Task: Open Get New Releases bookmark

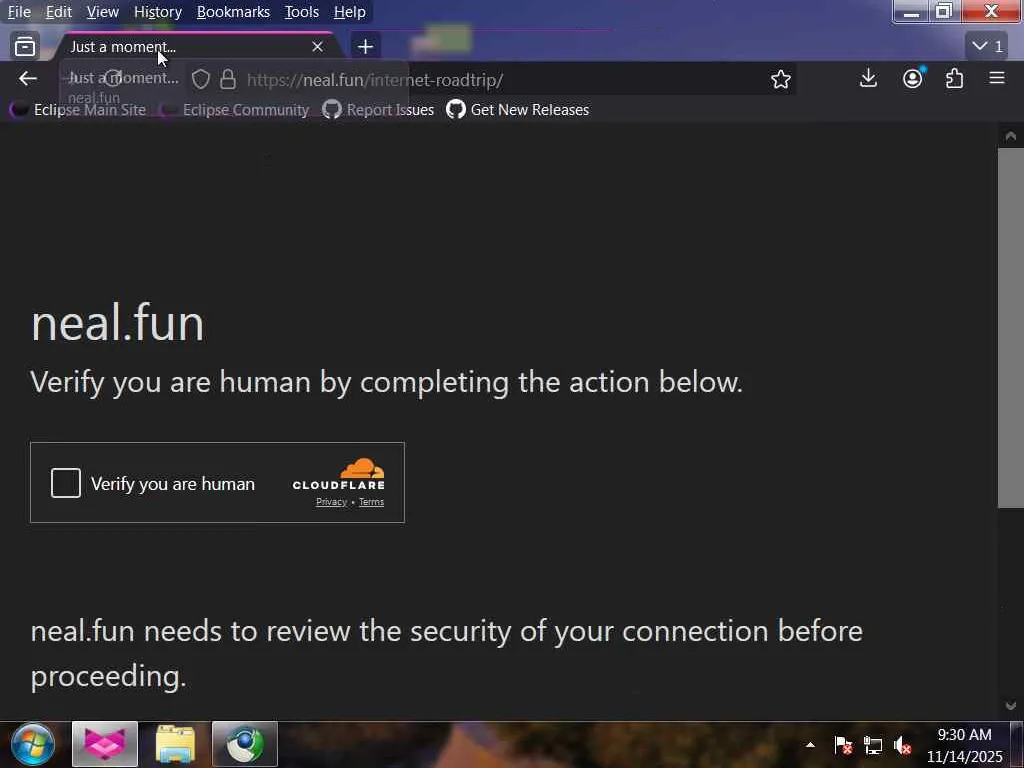Action: pyautogui.click(x=517, y=110)
